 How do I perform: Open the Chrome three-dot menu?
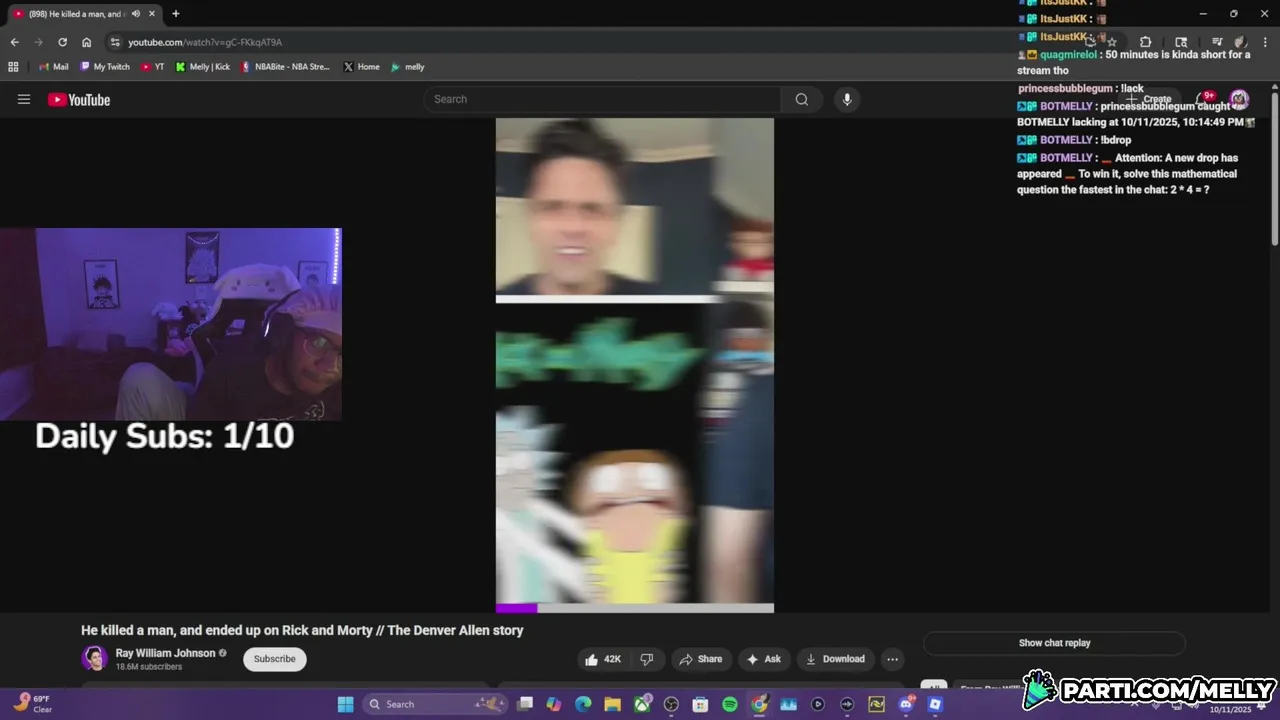coord(1265,42)
